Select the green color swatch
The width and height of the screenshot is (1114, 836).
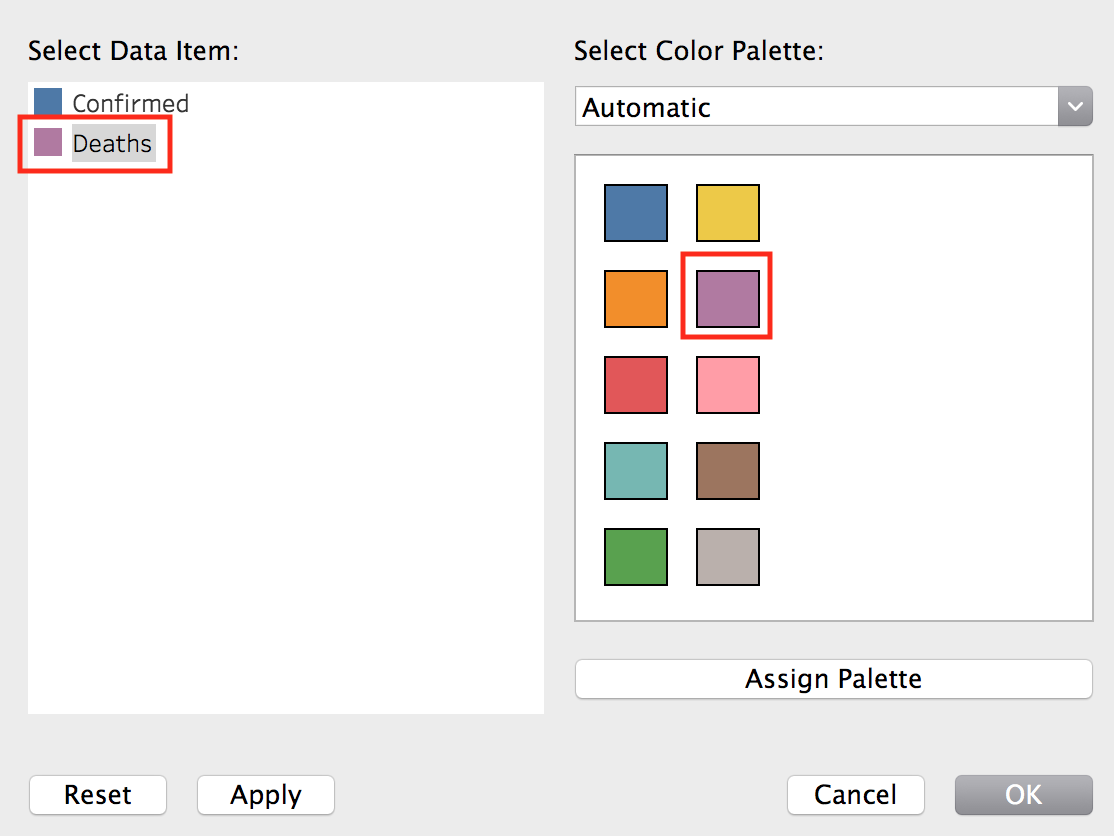pyautogui.click(x=635, y=556)
